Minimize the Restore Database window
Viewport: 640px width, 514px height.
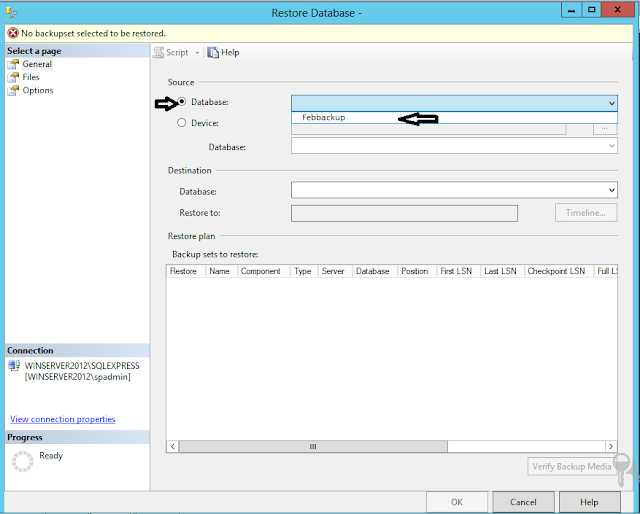[x=571, y=10]
